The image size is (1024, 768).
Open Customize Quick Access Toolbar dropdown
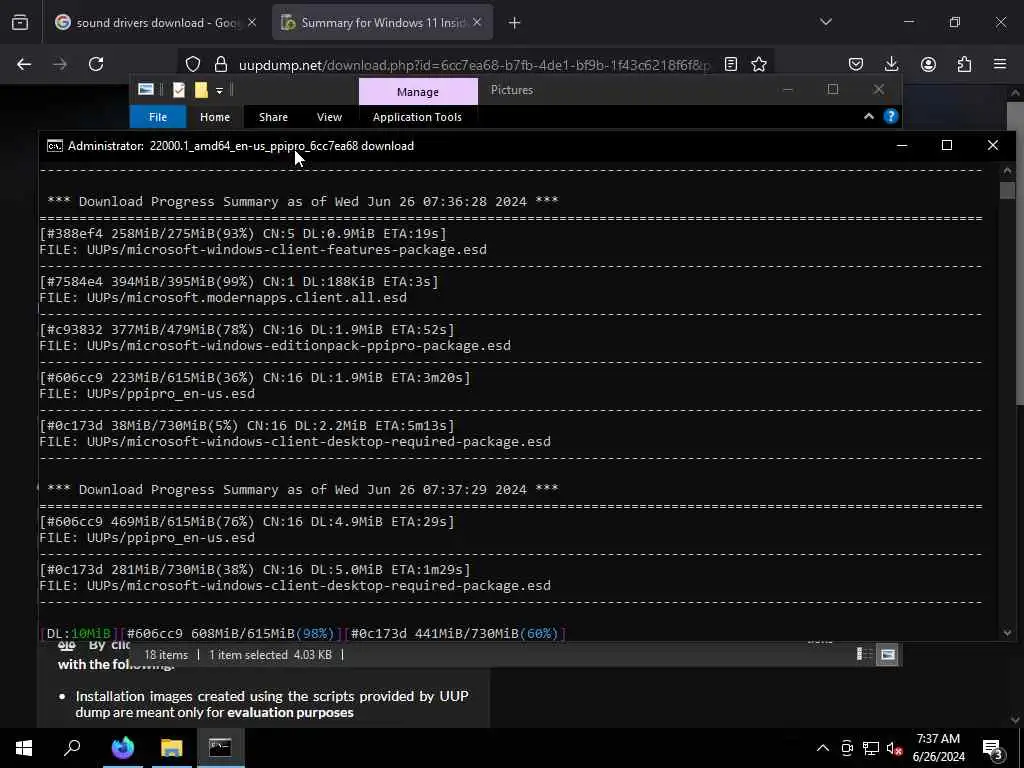219,90
